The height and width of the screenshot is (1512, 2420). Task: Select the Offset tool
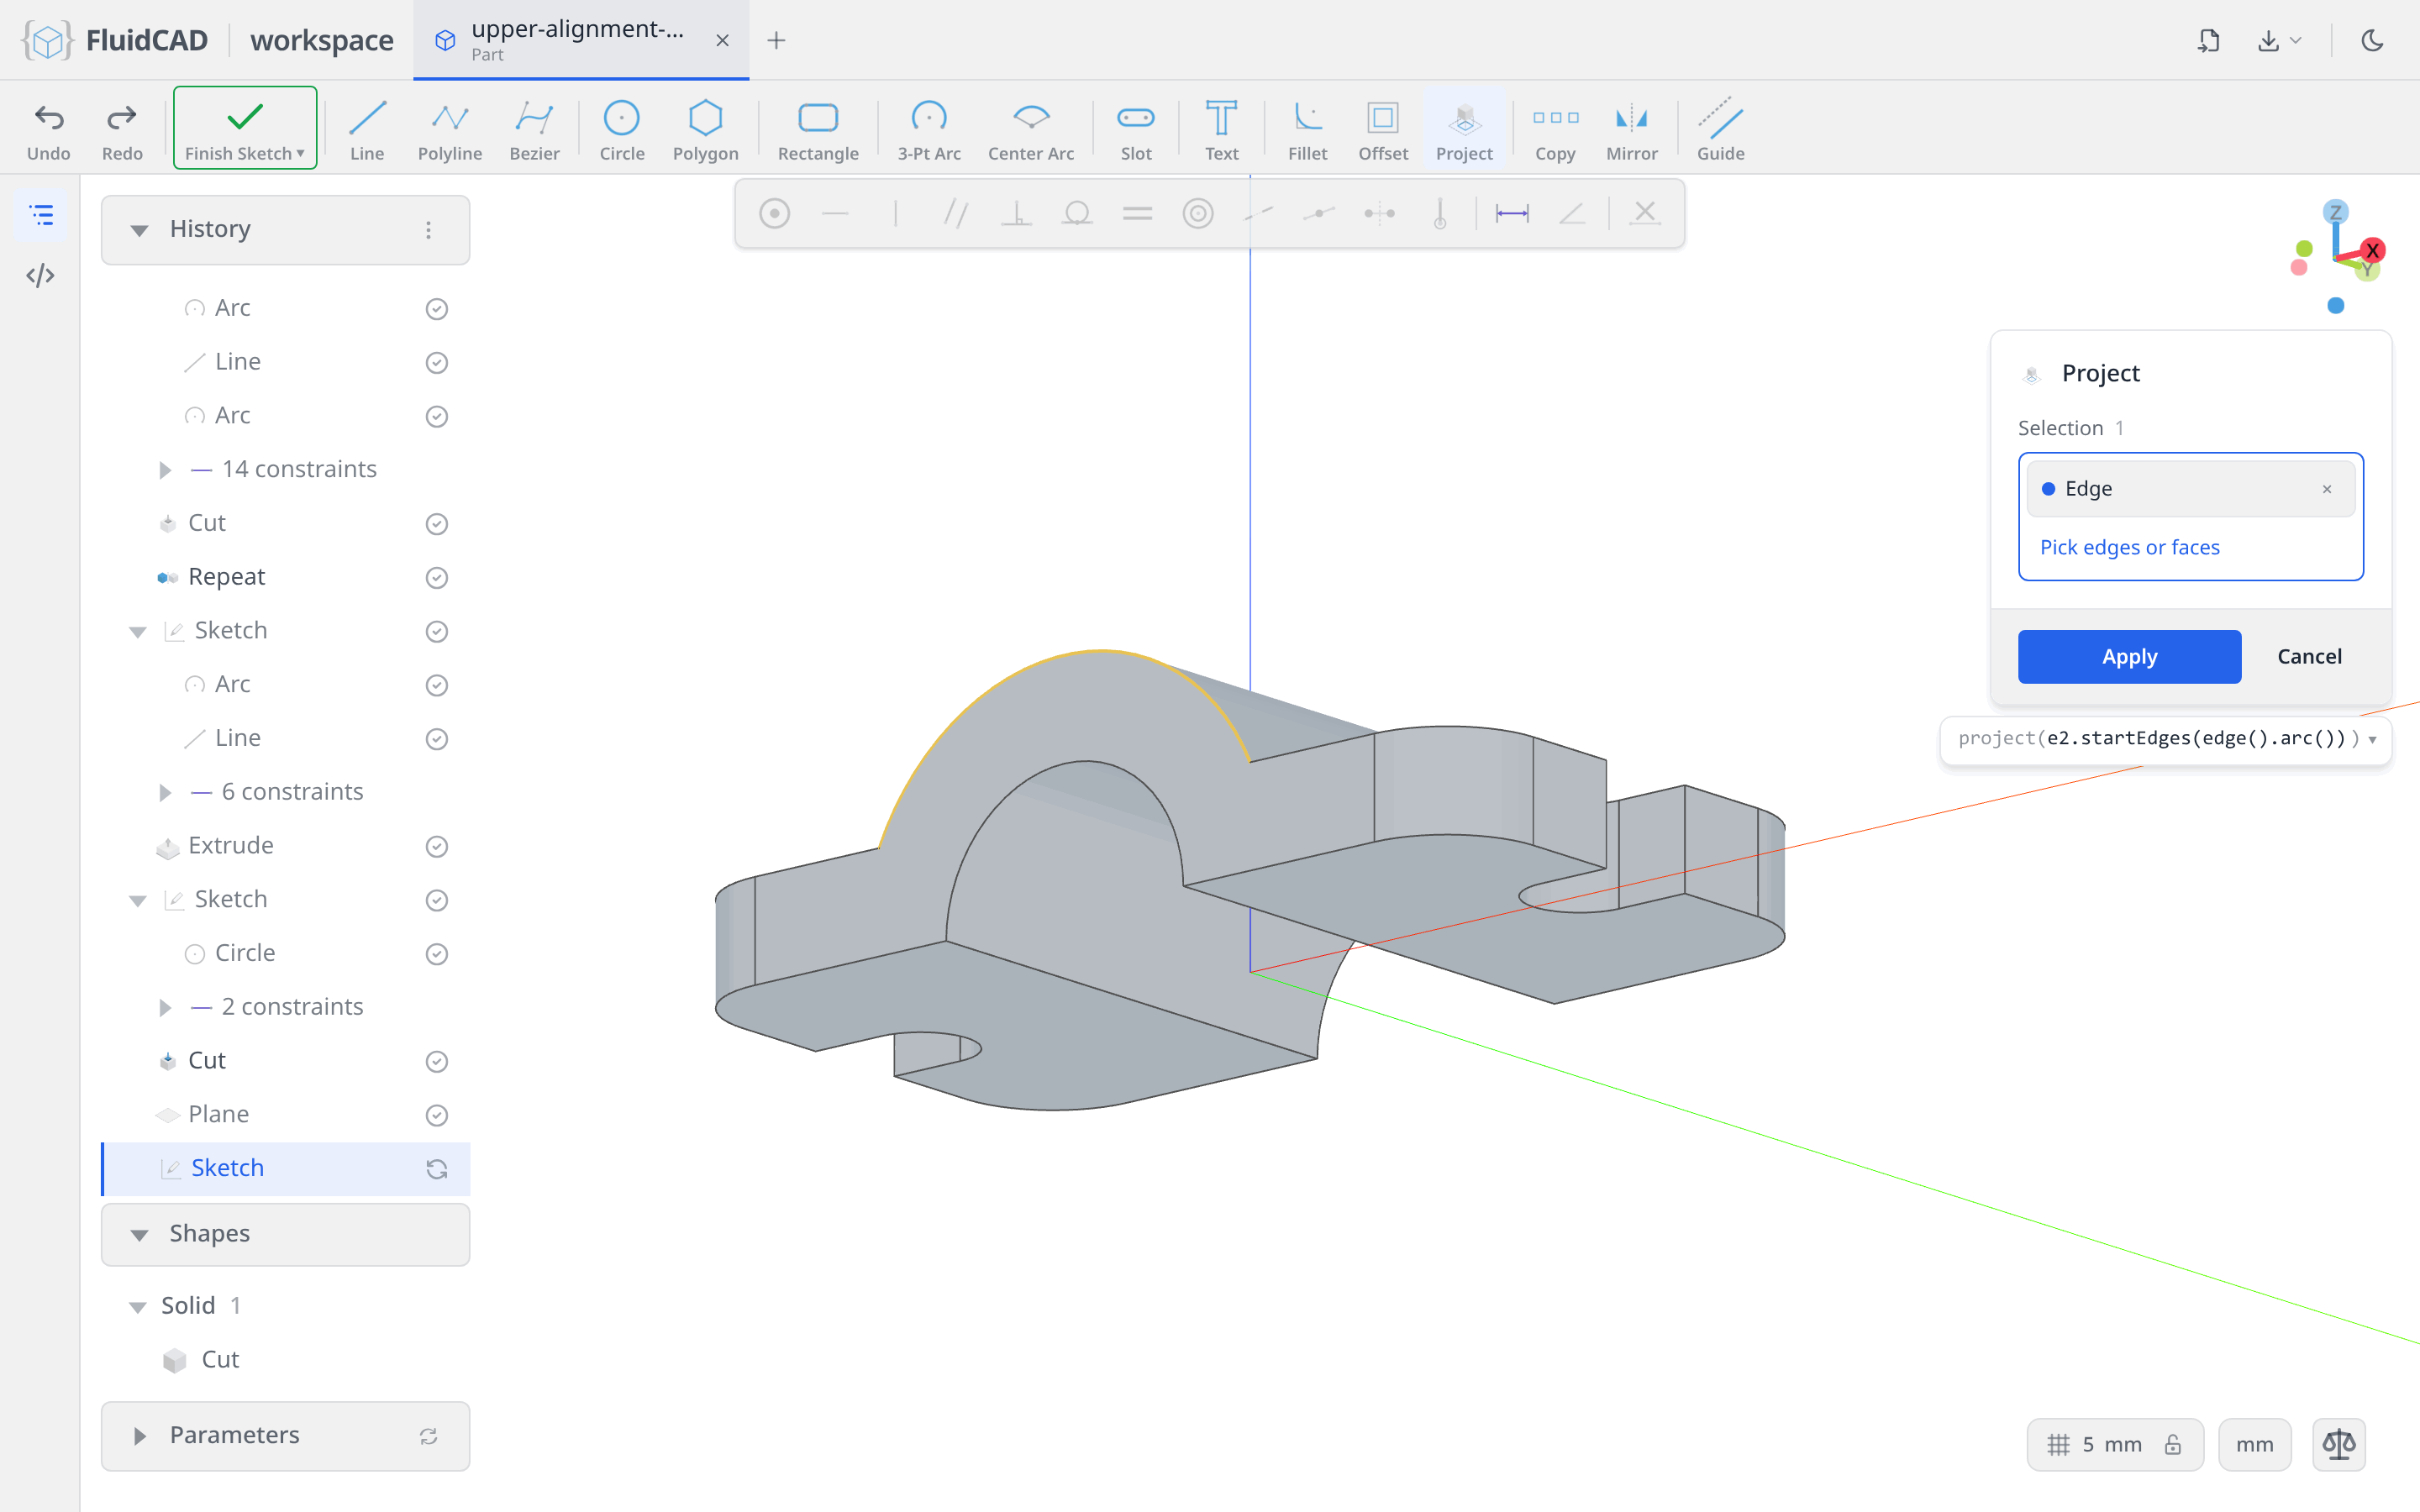pyautogui.click(x=1383, y=130)
